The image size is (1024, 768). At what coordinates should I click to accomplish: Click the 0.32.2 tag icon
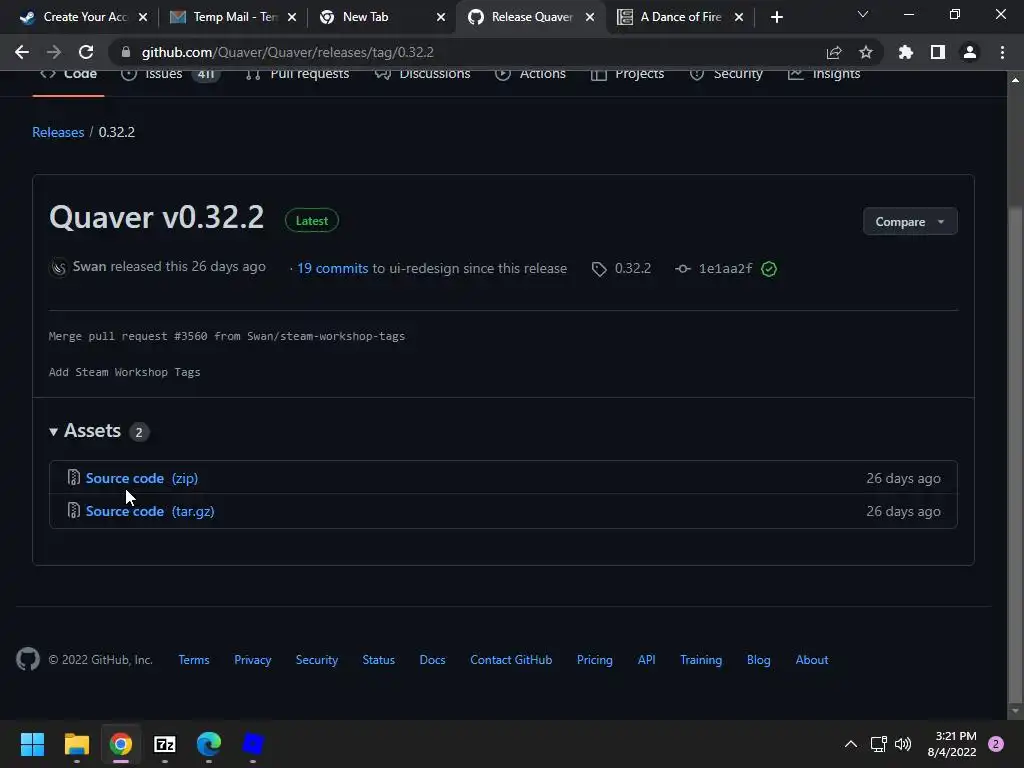click(599, 268)
